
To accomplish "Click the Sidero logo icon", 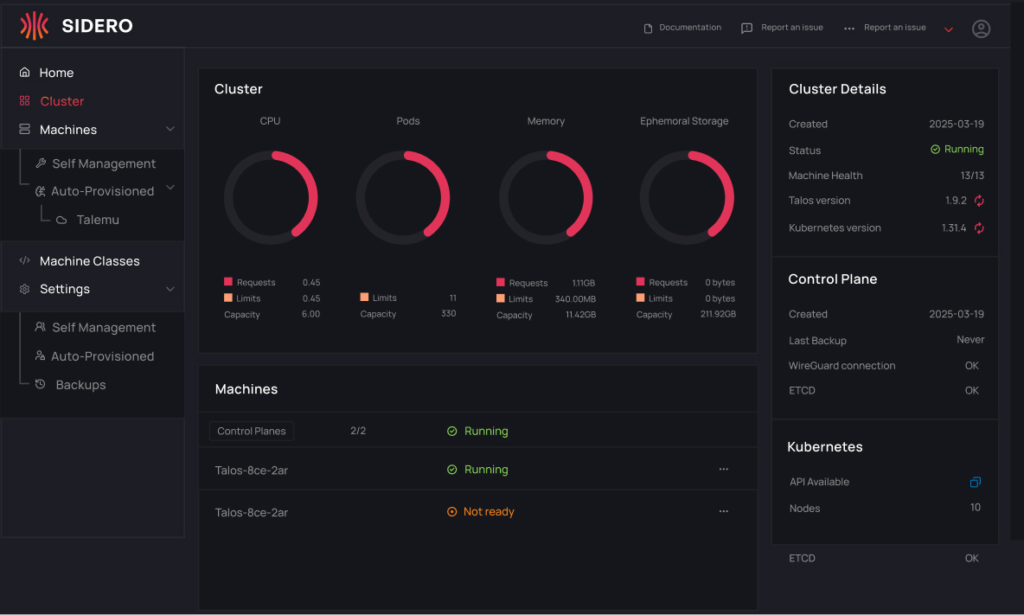I will [34, 26].
